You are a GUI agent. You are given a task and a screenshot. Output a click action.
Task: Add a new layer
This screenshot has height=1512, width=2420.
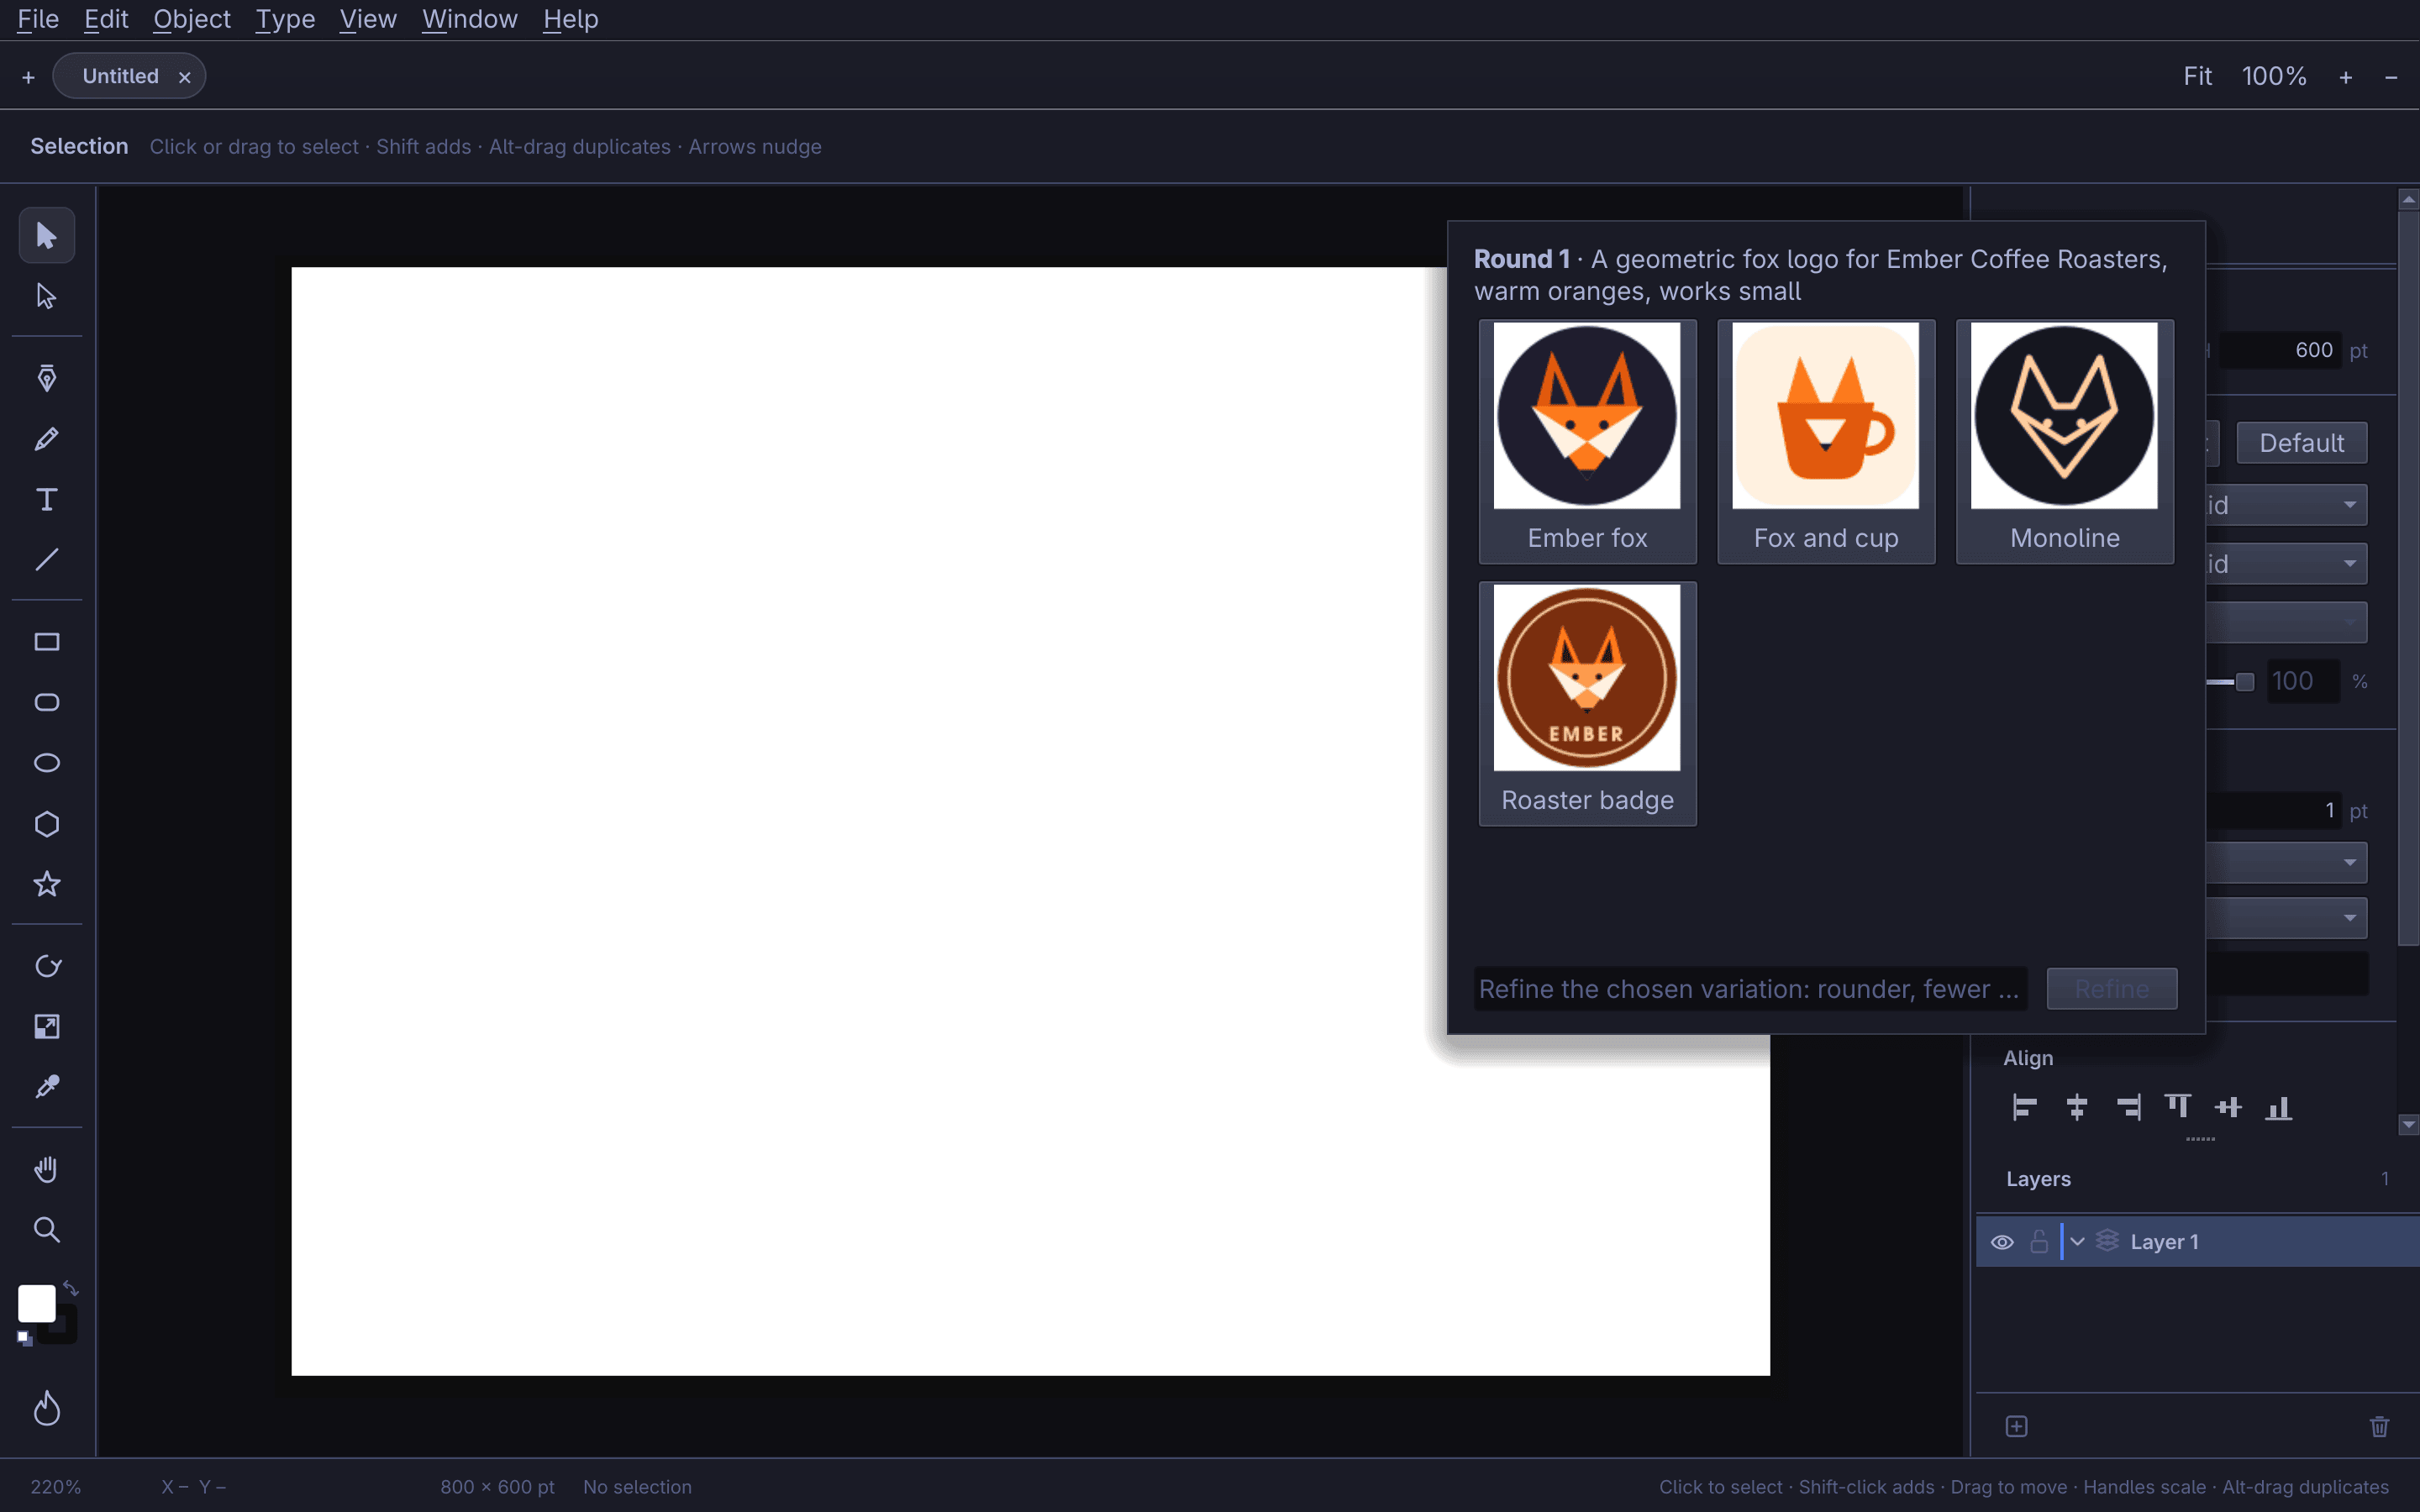(2017, 1427)
